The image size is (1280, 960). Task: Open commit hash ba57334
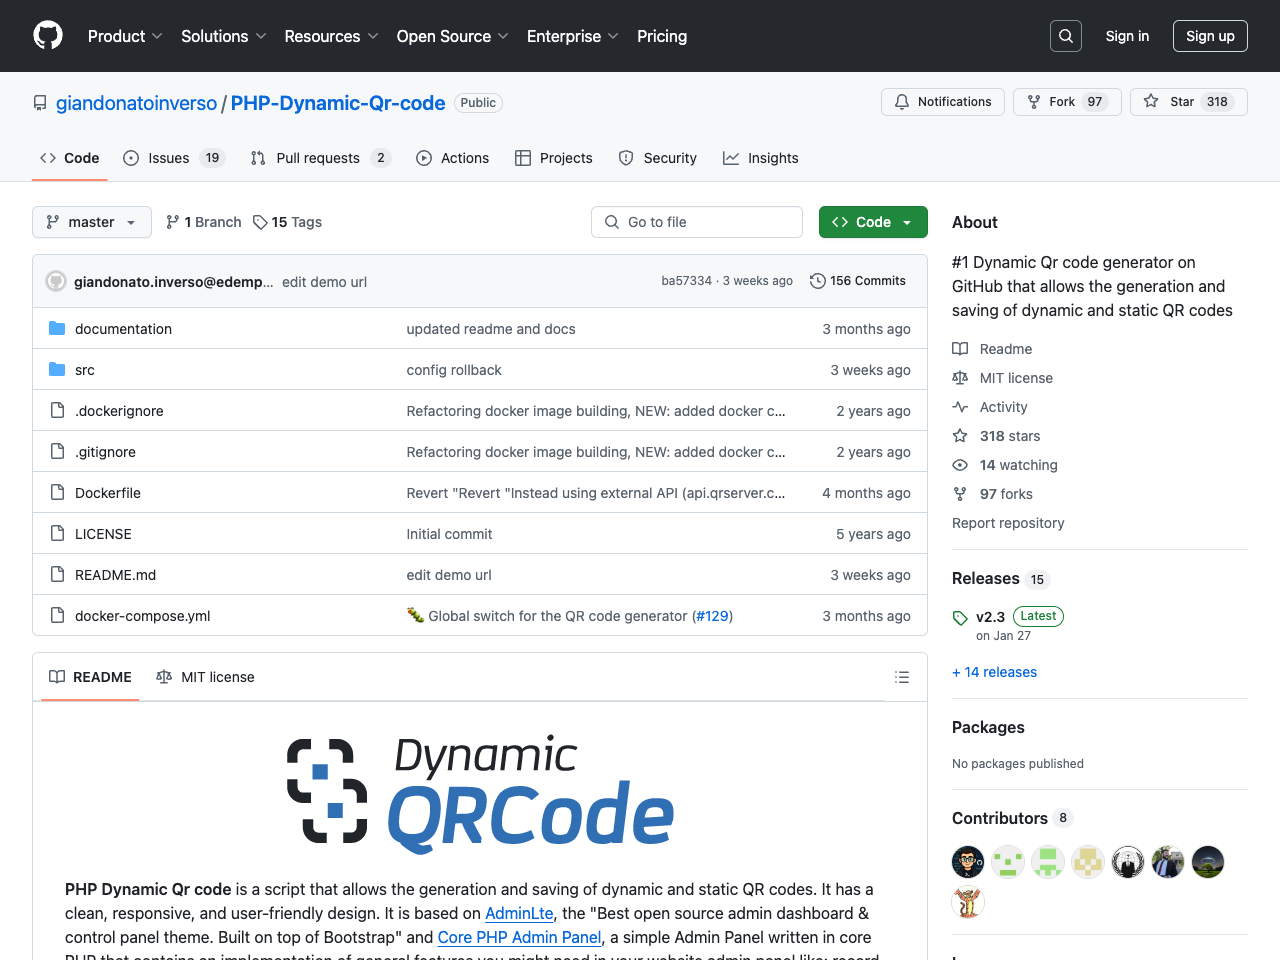pos(686,281)
